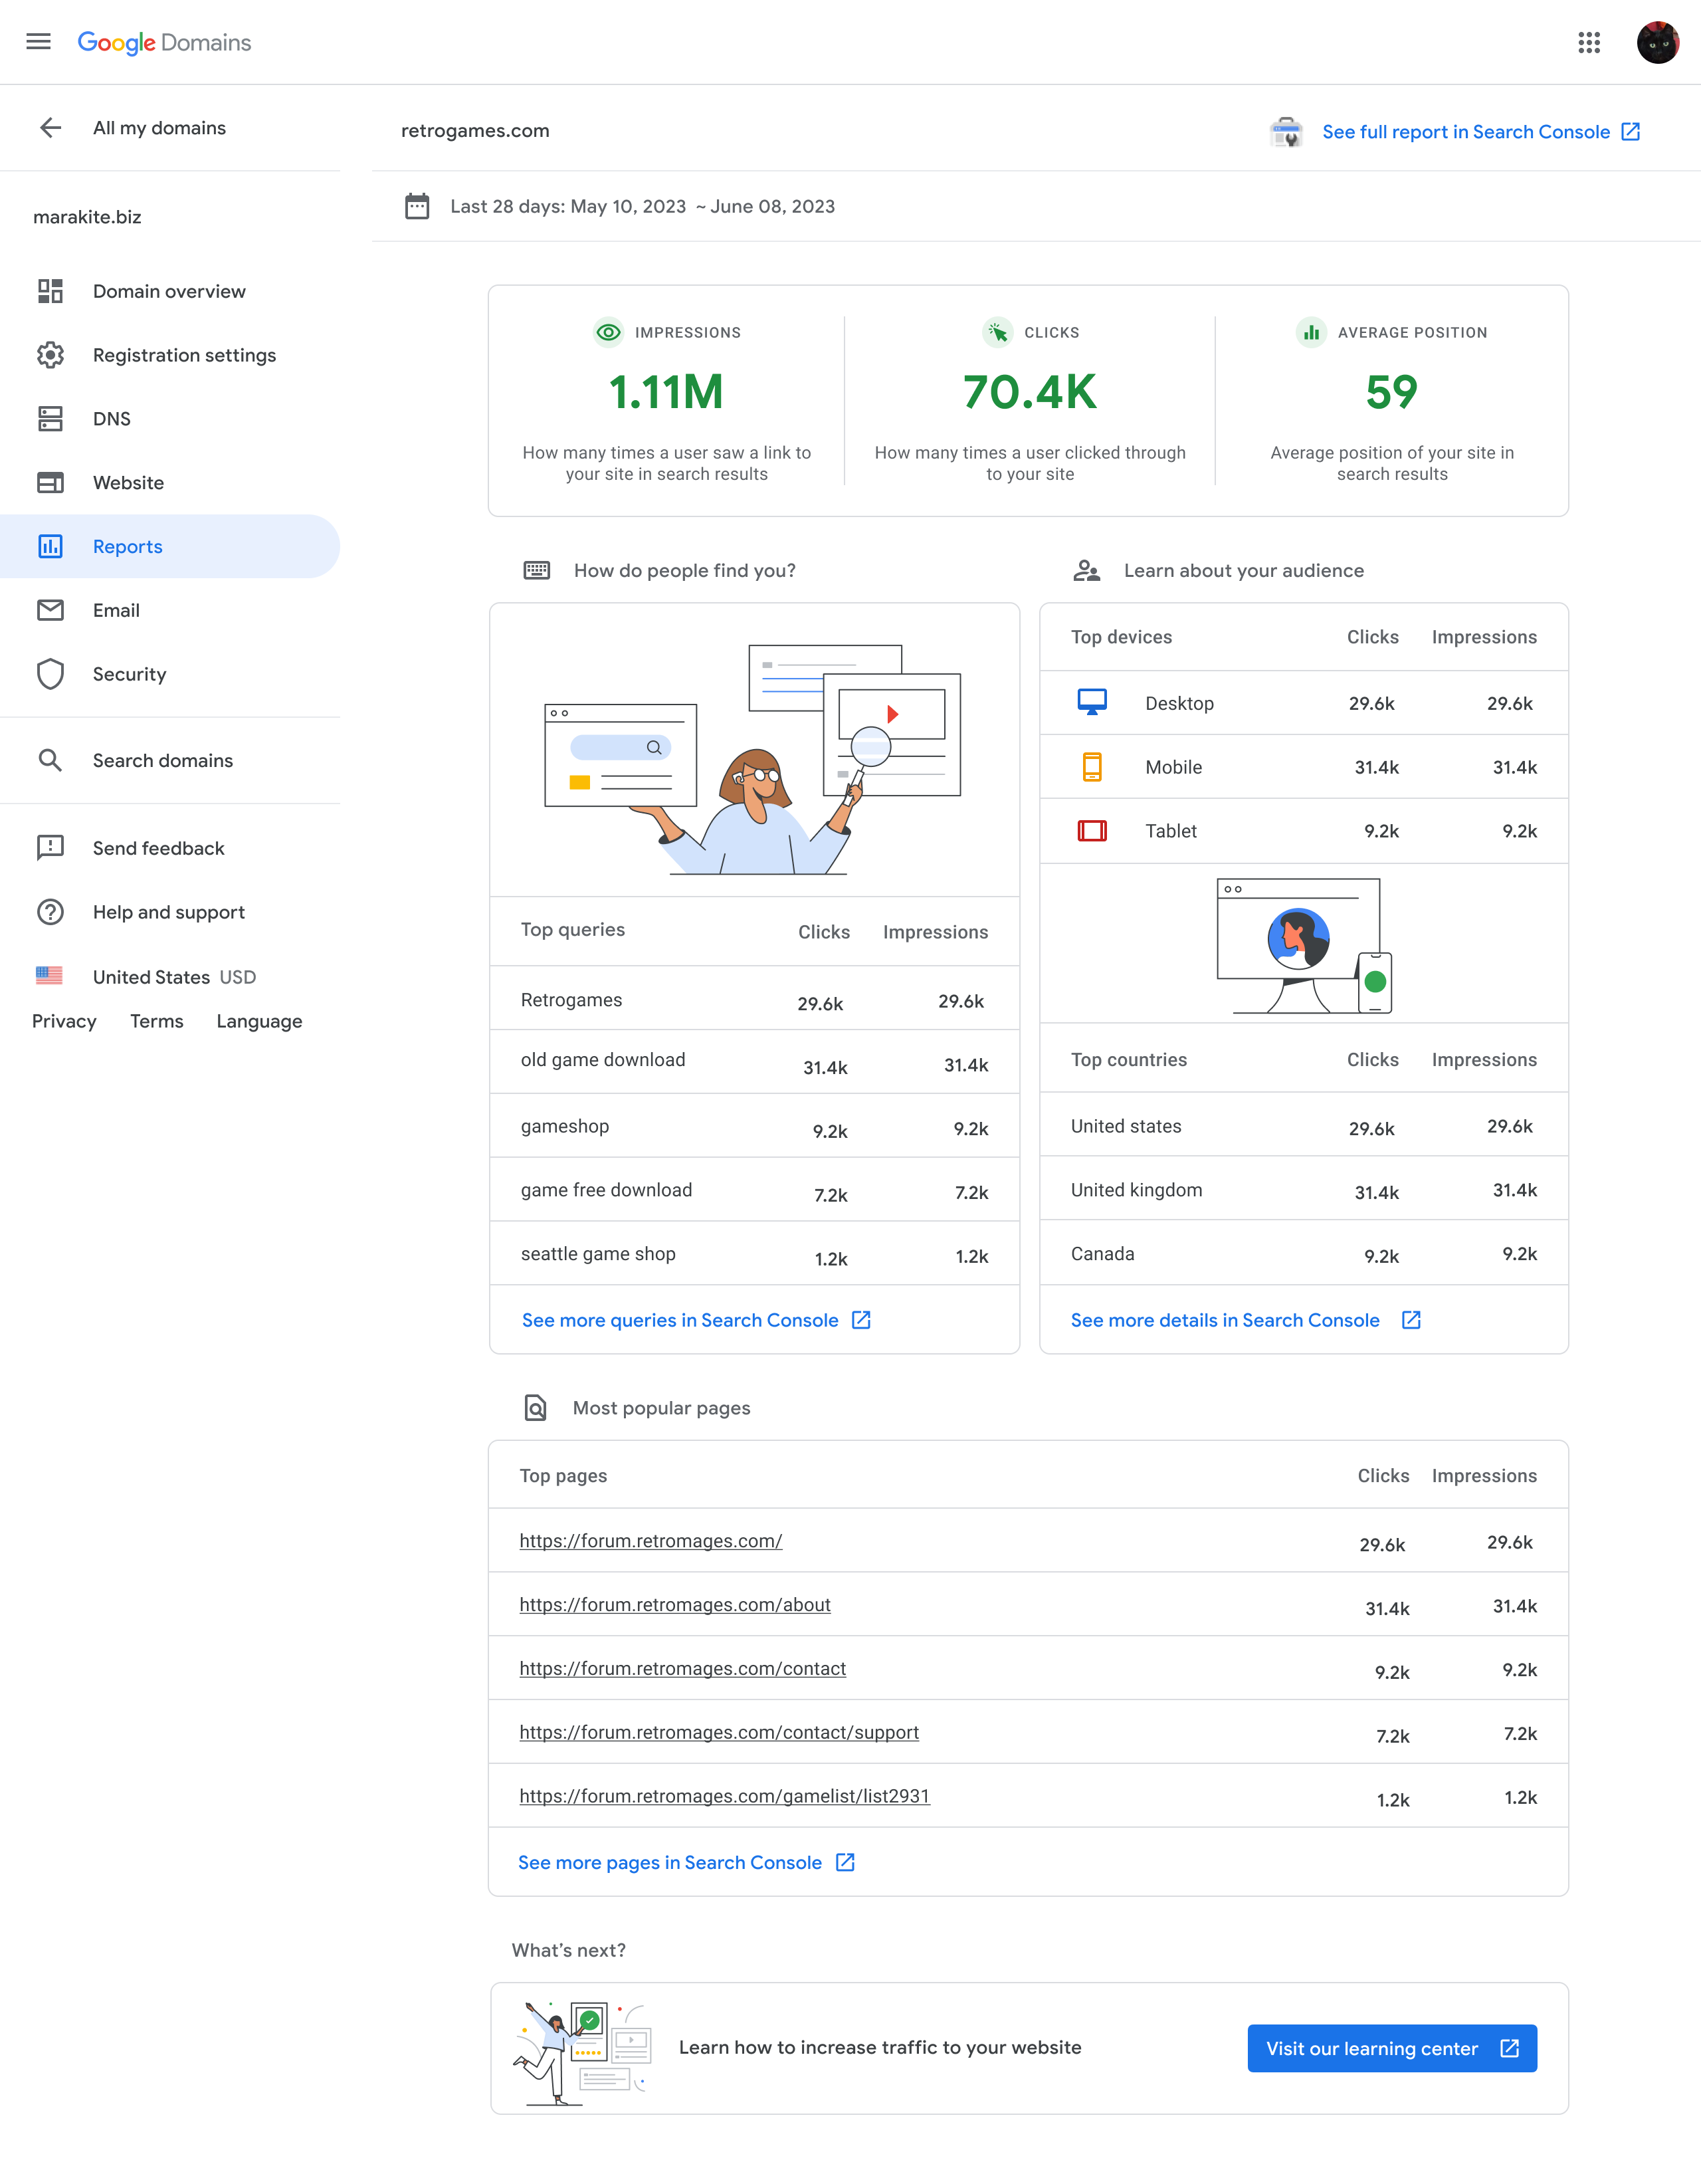Click the Average position bar chart icon
The width and height of the screenshot is (1701, 2184).
pos(1311,332)
